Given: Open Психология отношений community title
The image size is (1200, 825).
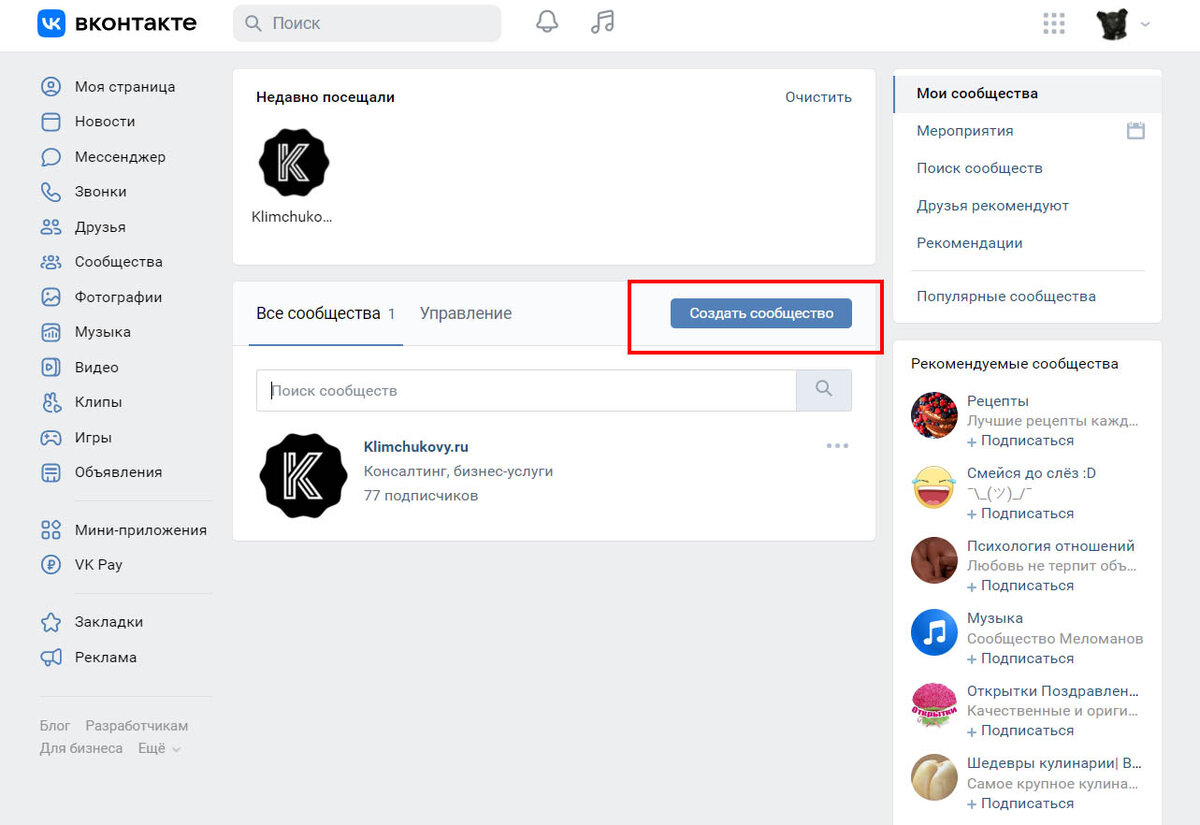Looking at the screenshot, I should [1051, 546].
